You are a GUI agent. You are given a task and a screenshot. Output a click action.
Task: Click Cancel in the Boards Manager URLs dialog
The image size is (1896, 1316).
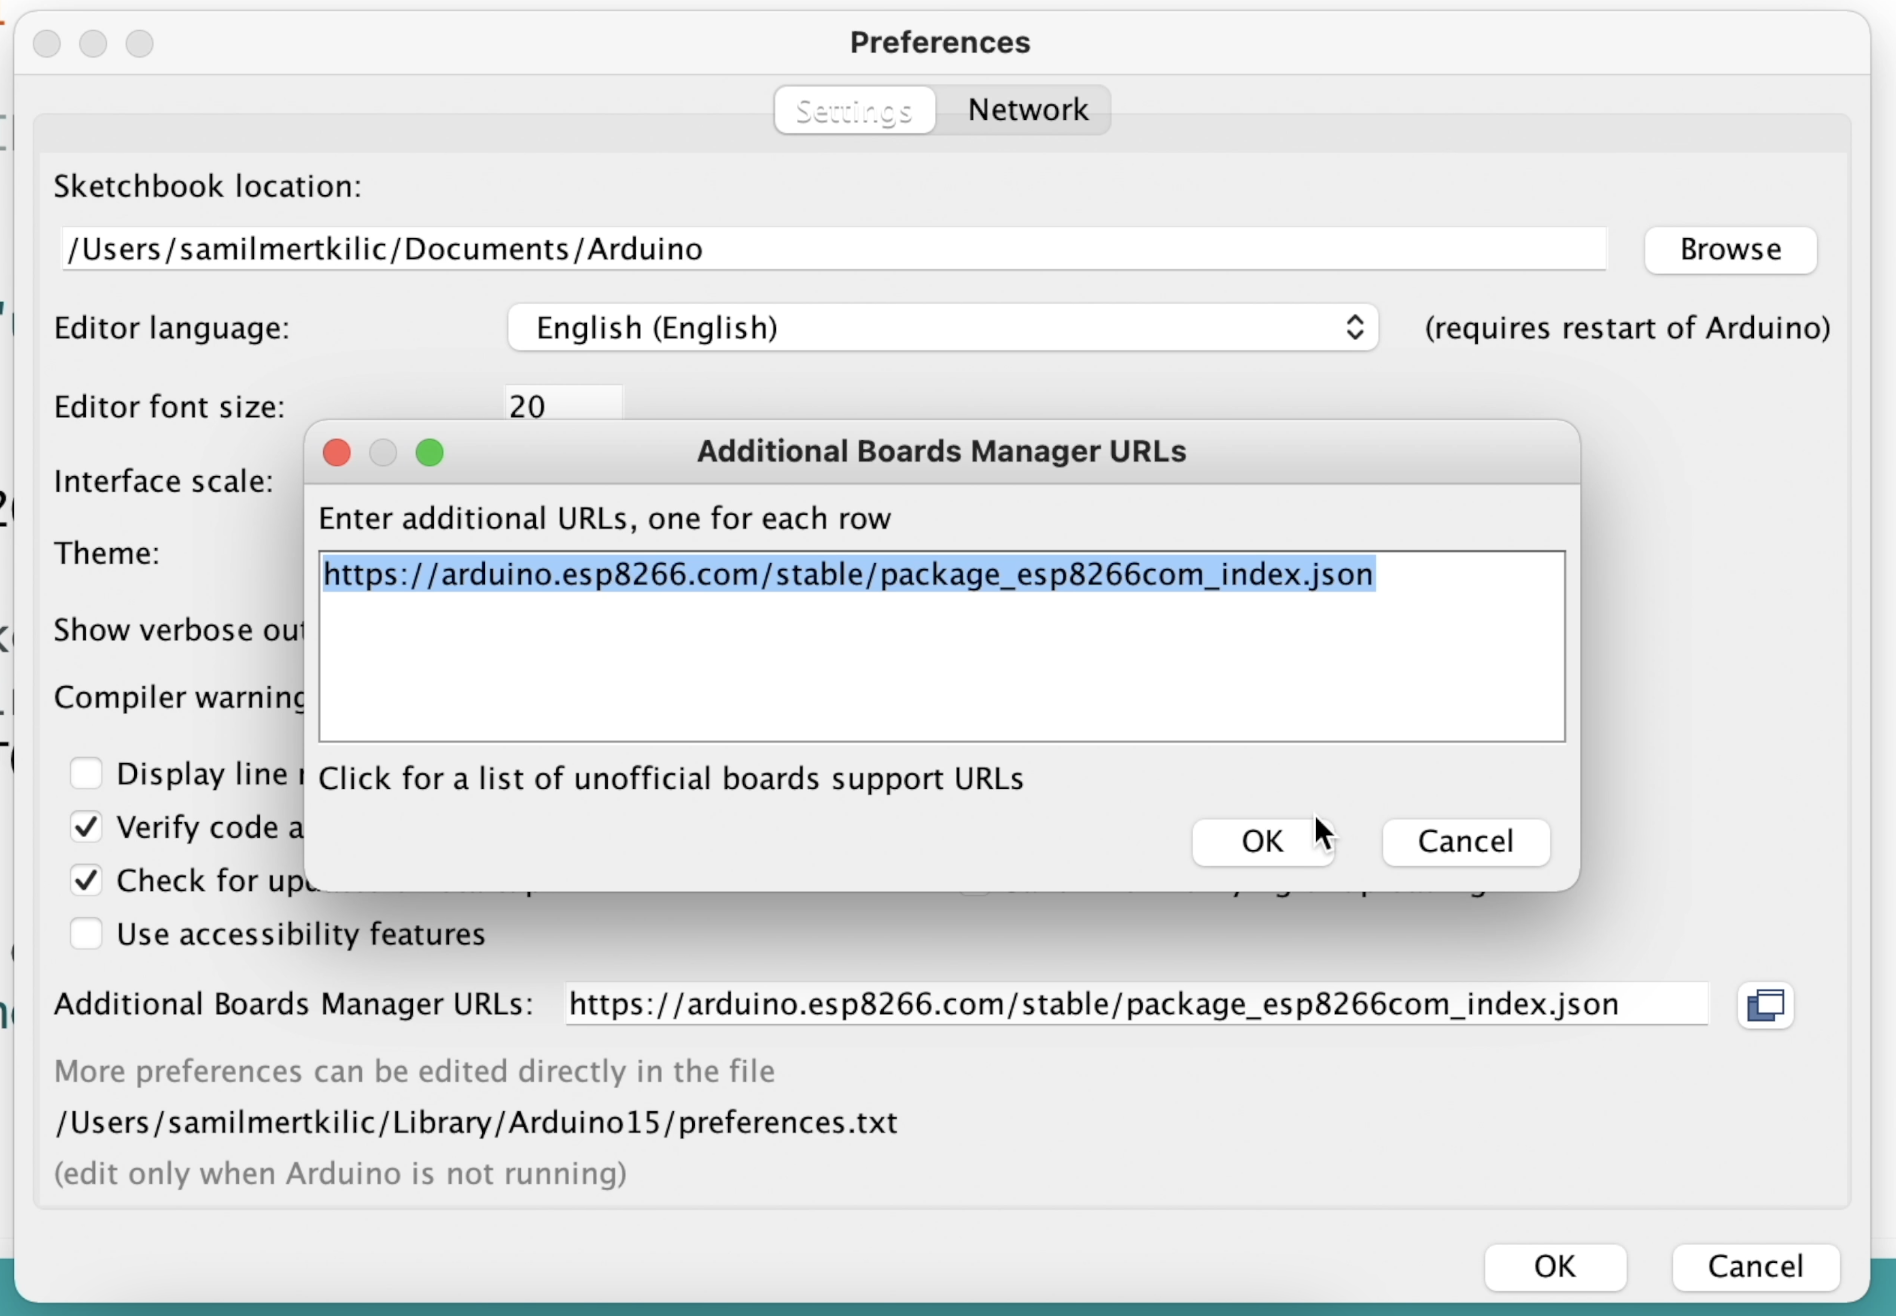coord(1465,841)
